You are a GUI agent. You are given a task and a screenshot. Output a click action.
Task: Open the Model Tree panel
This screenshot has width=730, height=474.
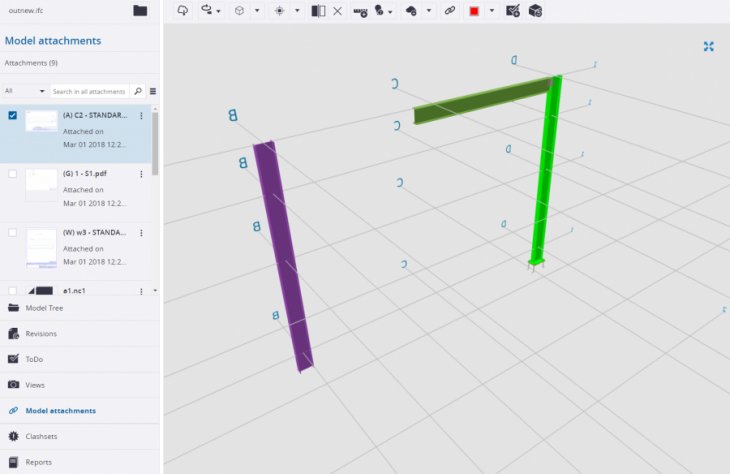[x=44, y=308]
